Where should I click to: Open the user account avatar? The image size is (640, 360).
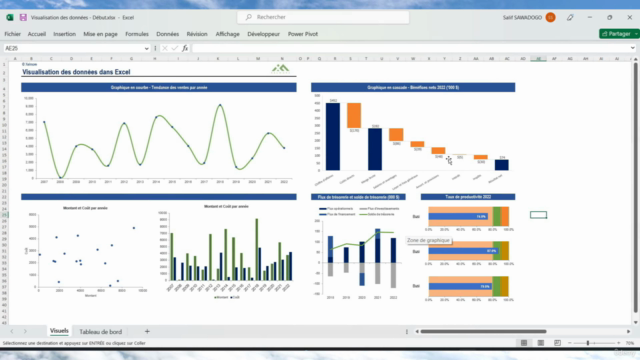pyautogui.click(x=550, y=18)
